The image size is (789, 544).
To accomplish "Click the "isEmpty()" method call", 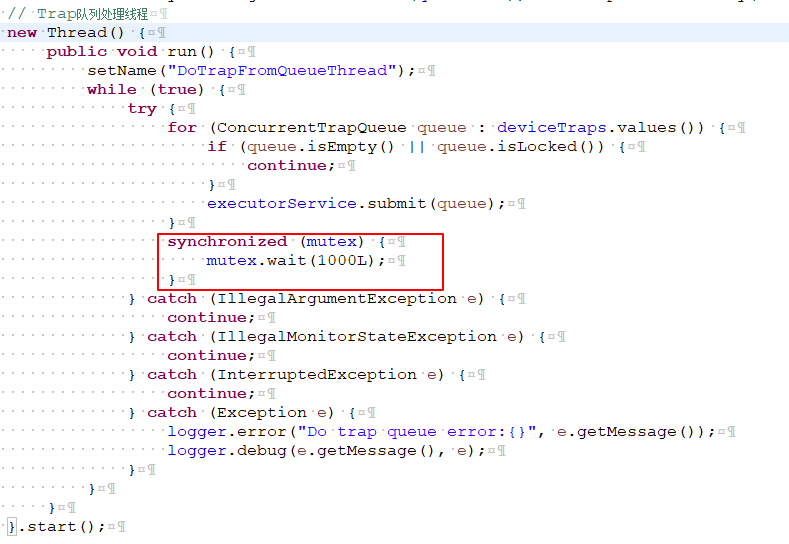I will pyautogui.click(x=351, y=146).
